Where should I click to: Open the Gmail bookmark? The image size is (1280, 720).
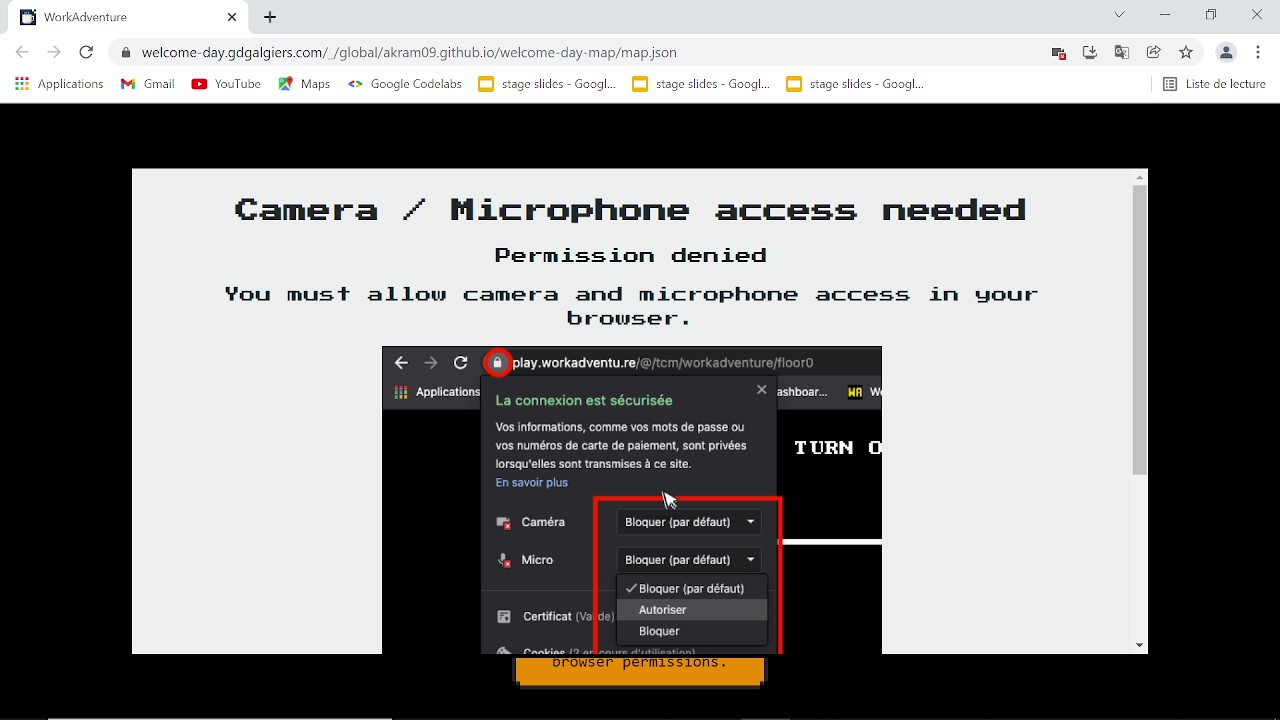tap(148, 84)
